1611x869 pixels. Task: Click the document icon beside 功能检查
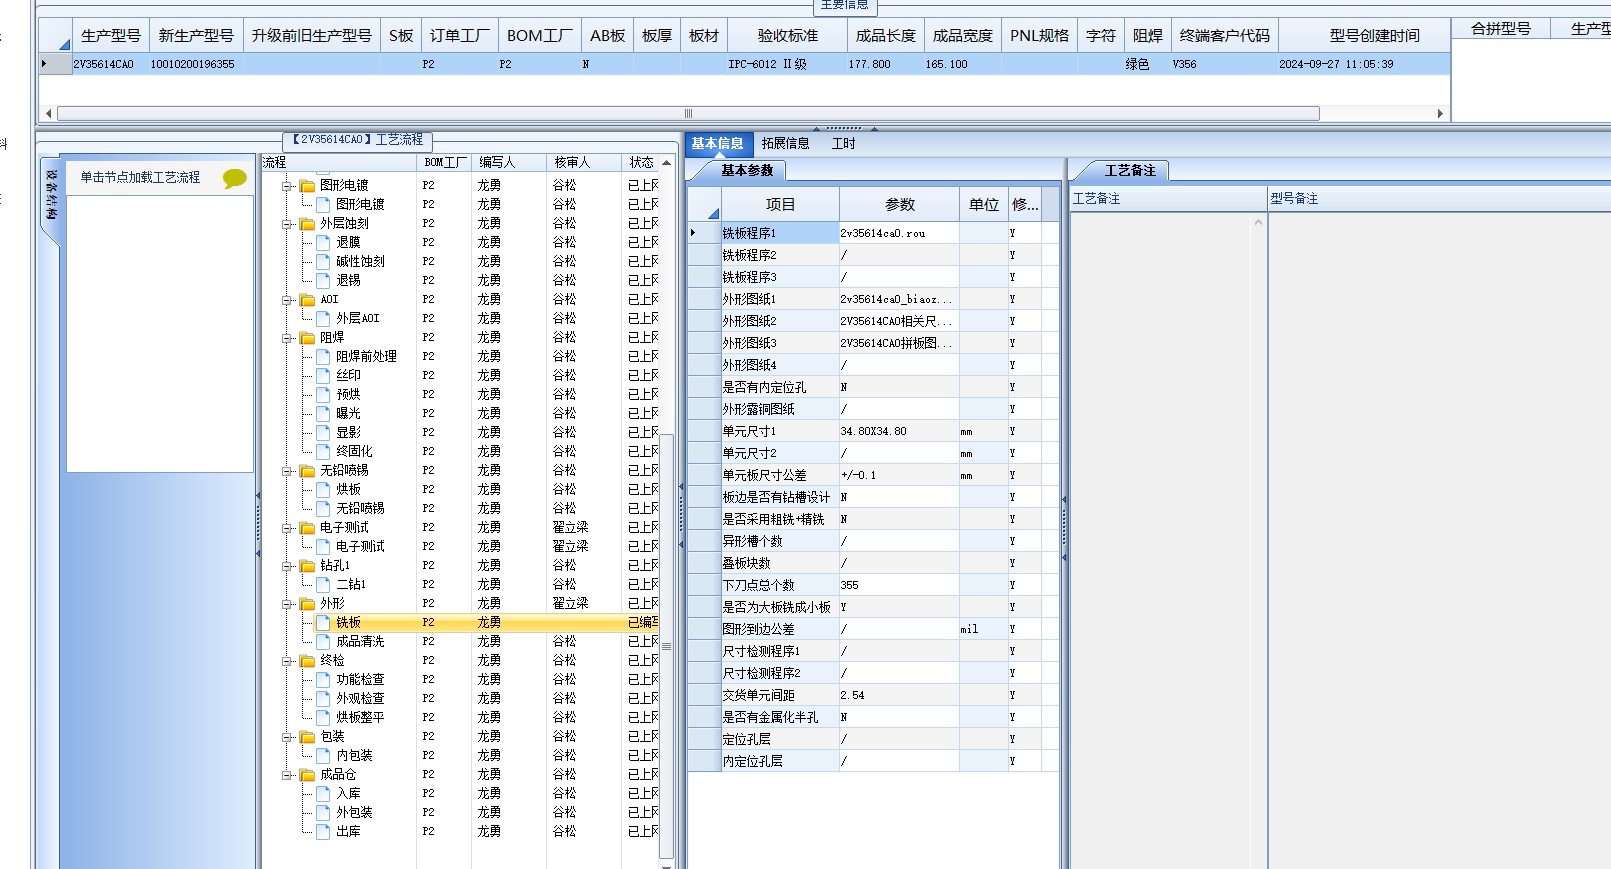323,680
